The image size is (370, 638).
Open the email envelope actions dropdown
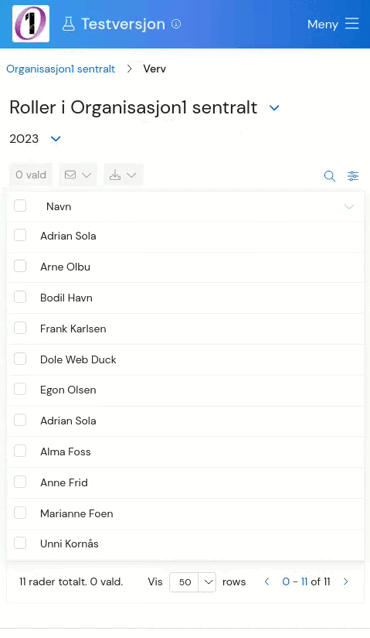coord(78,175)
